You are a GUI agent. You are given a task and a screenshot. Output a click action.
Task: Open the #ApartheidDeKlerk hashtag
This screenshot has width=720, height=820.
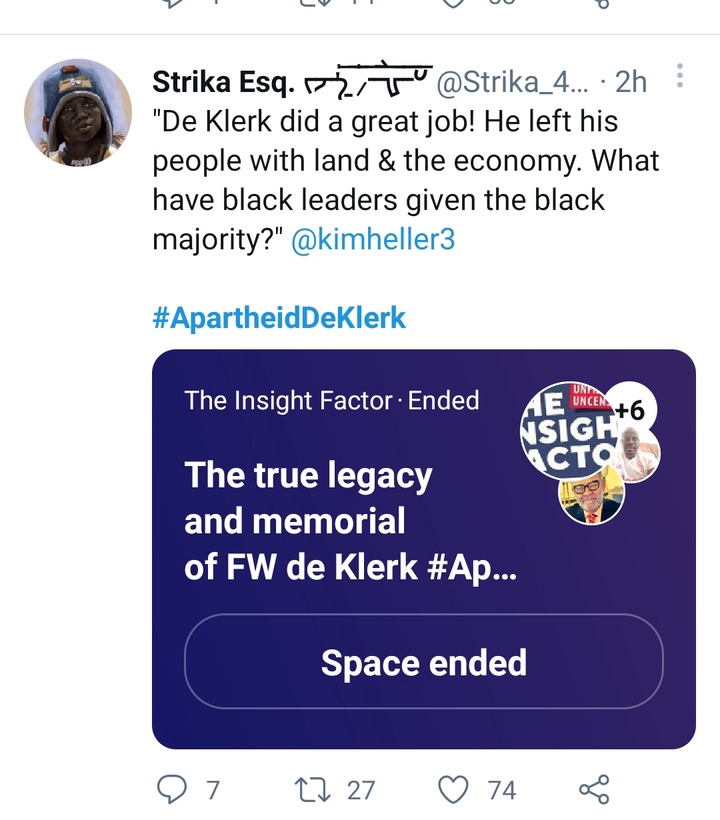click(x=279, y=317)
